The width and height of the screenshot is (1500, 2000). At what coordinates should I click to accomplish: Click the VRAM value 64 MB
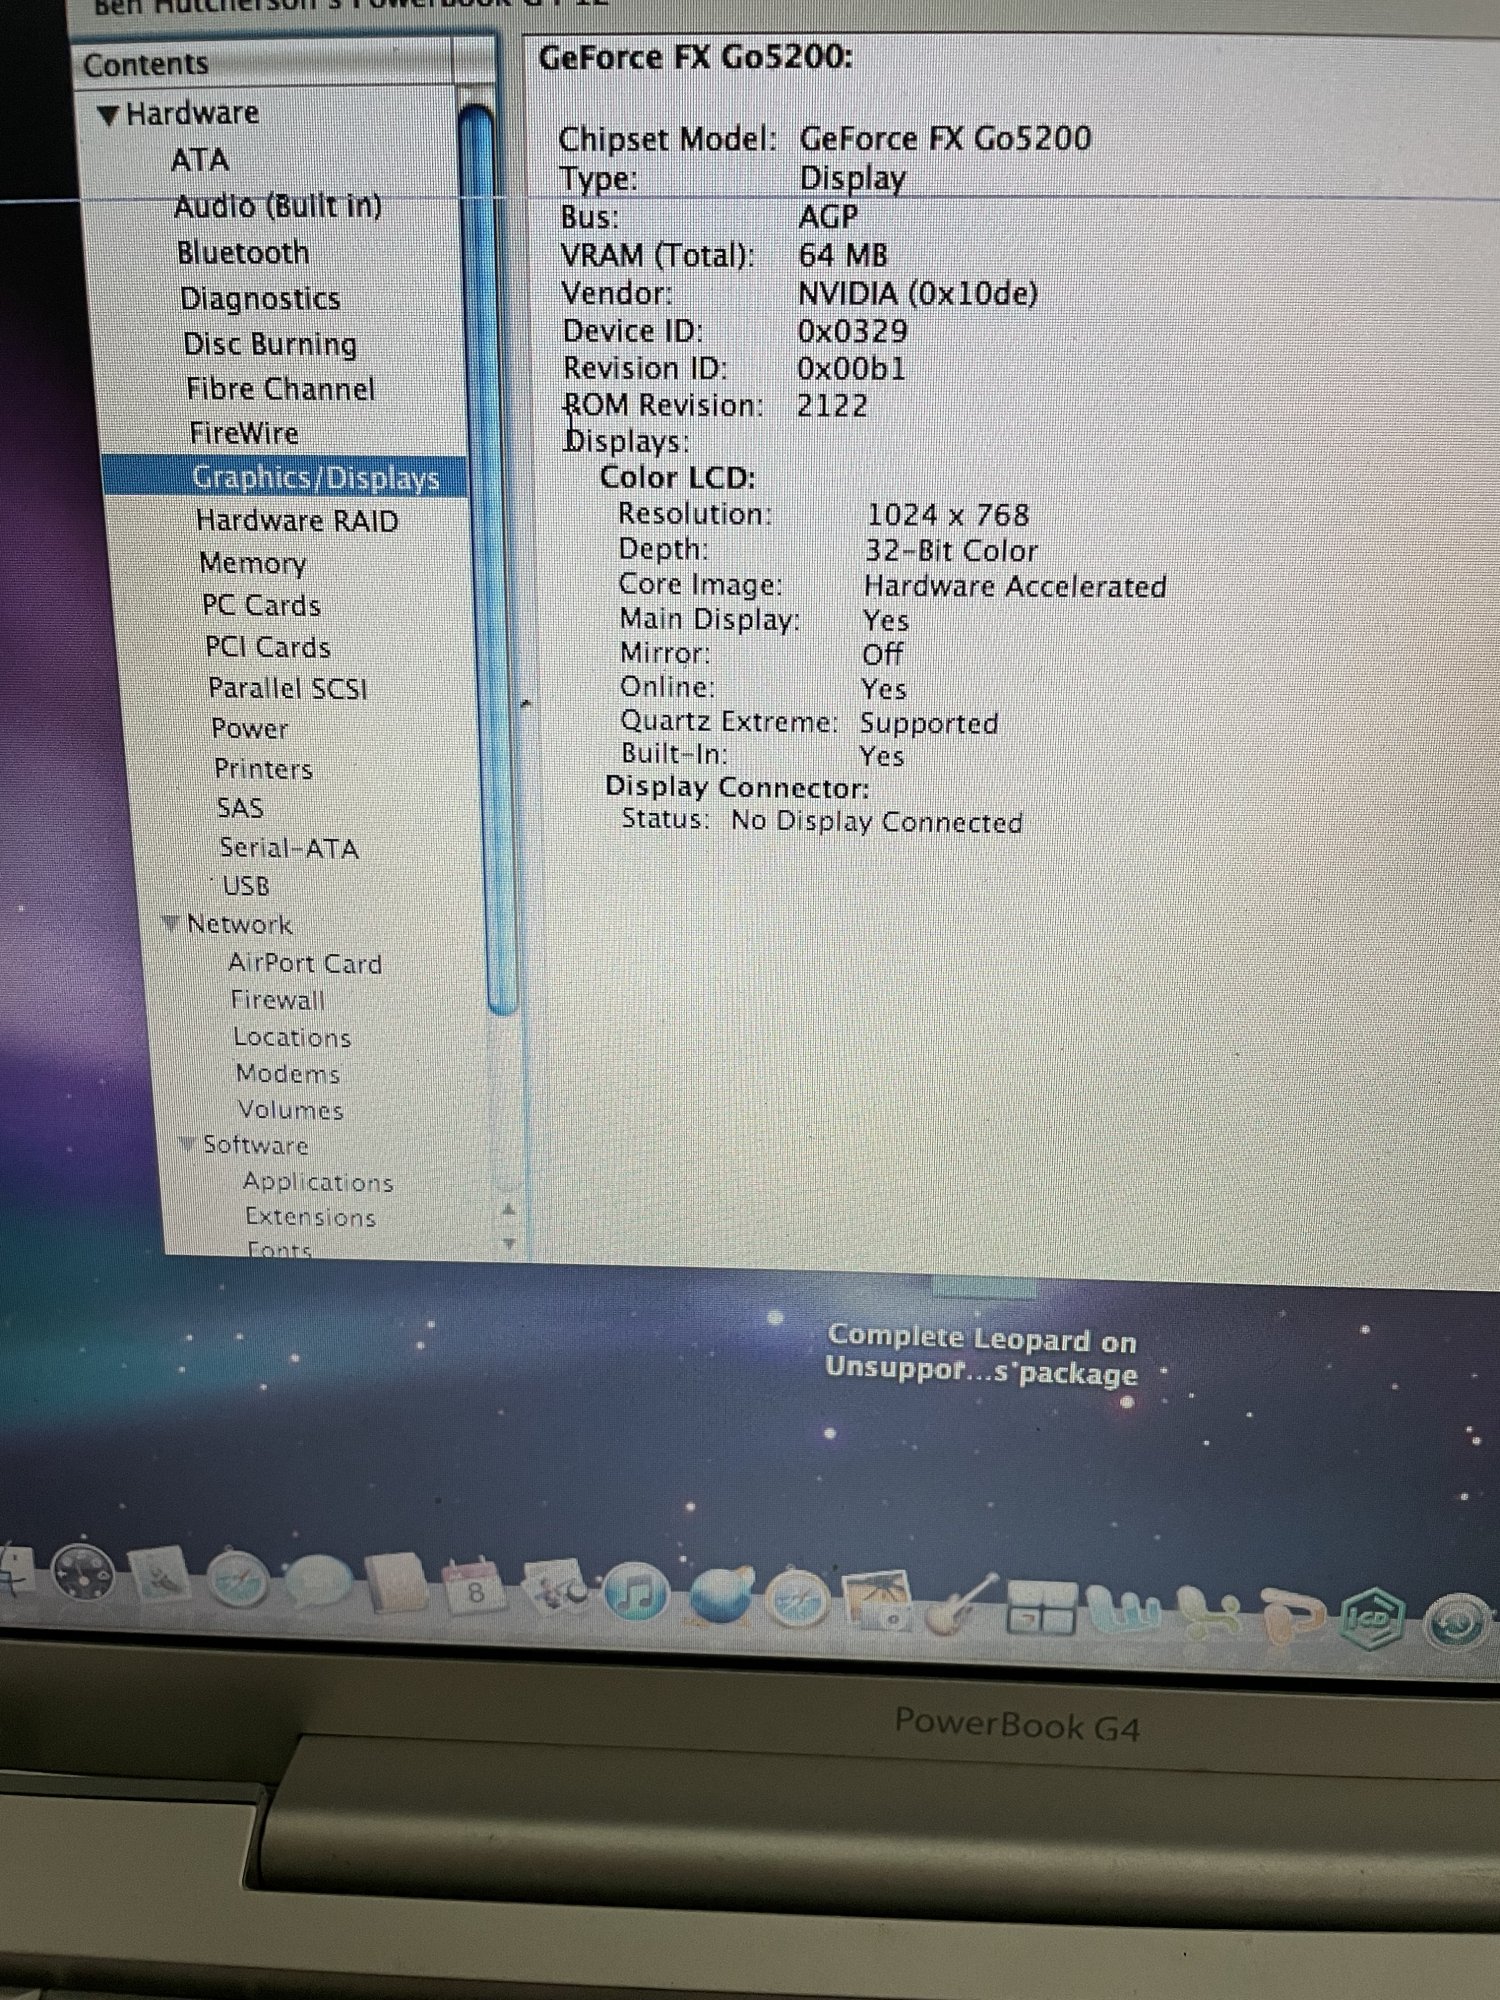click(x=843, y=255)
